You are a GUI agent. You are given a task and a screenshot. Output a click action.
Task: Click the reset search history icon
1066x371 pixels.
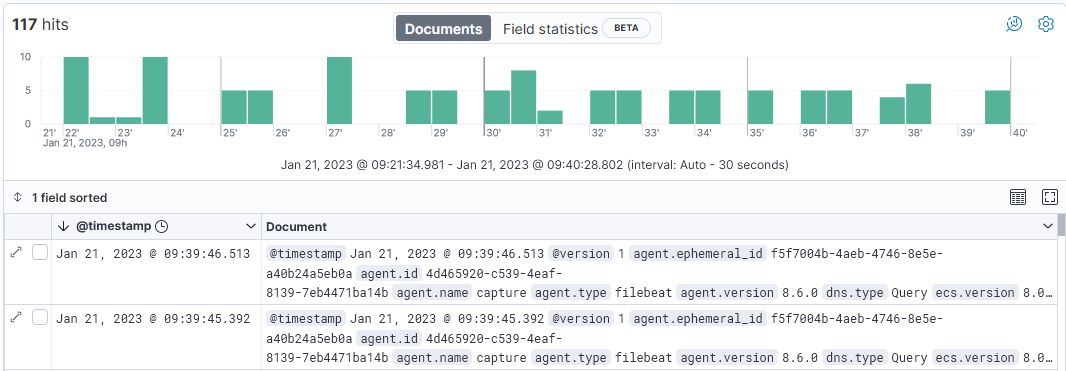click(x=1014, y=24)
